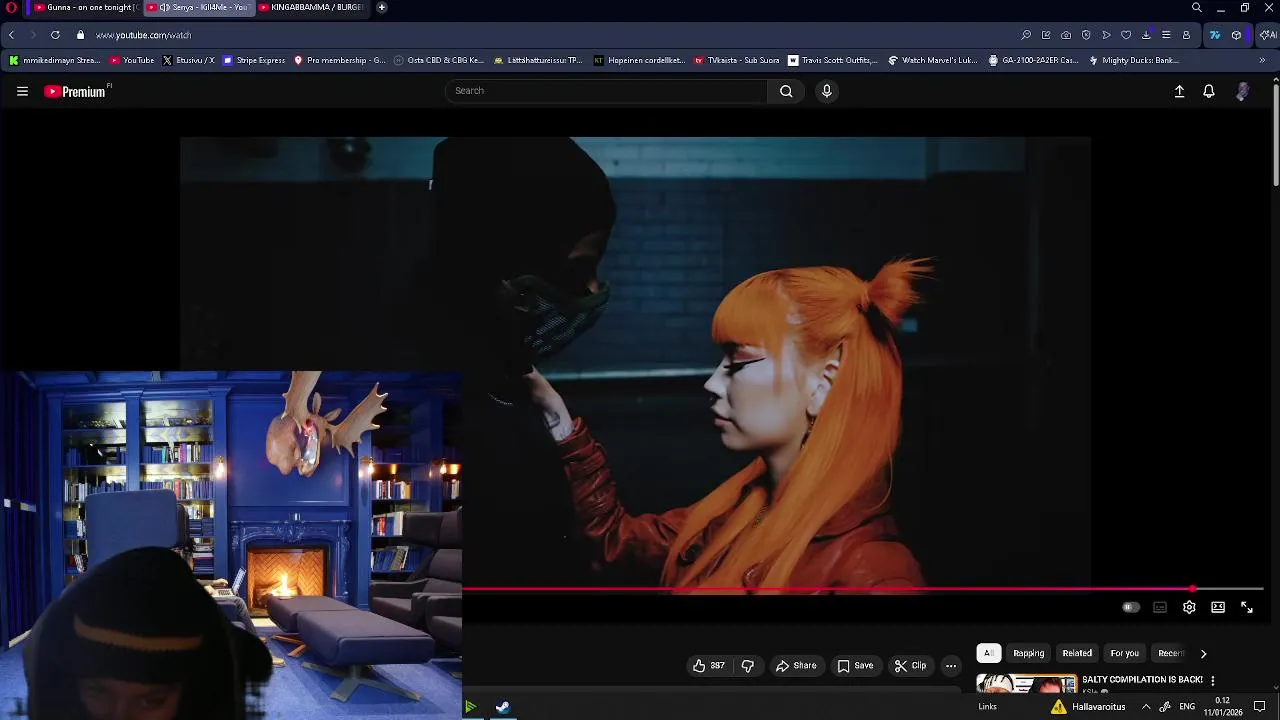Create a Clip of the video
Image resolution: width=1280 pixels, height=720 pixels.
(x=911, y=666)
